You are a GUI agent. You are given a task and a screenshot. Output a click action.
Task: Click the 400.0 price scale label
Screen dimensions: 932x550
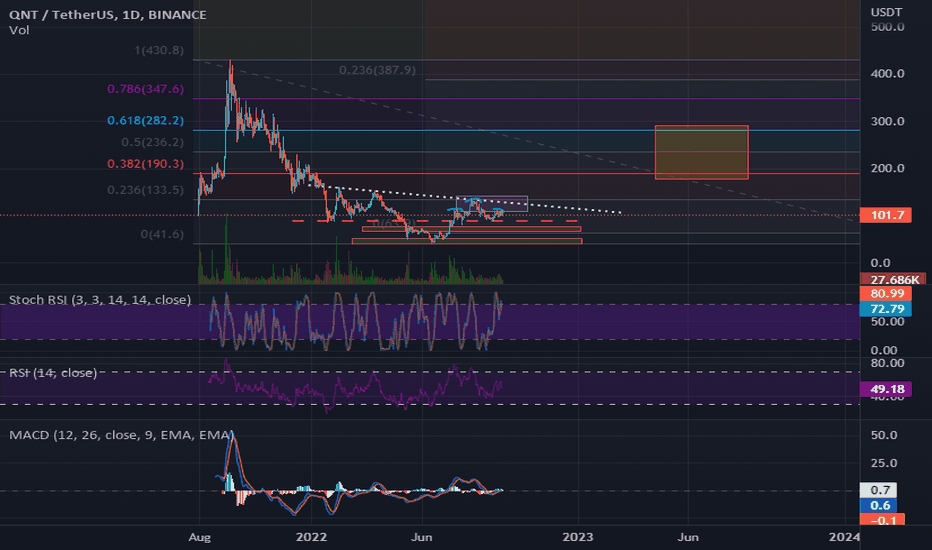pyautogui.click(x=887, y=74)
